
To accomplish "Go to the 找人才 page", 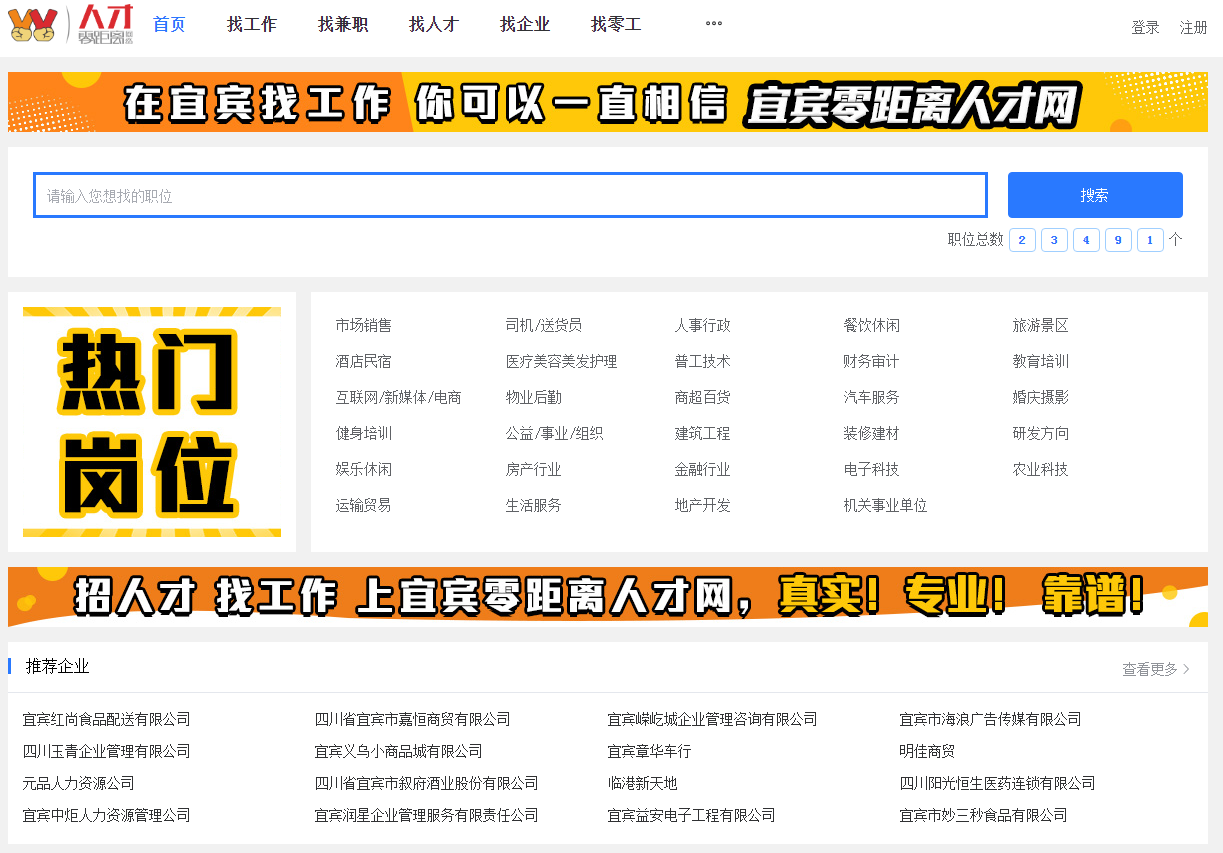I will click(x=434, y=25).
